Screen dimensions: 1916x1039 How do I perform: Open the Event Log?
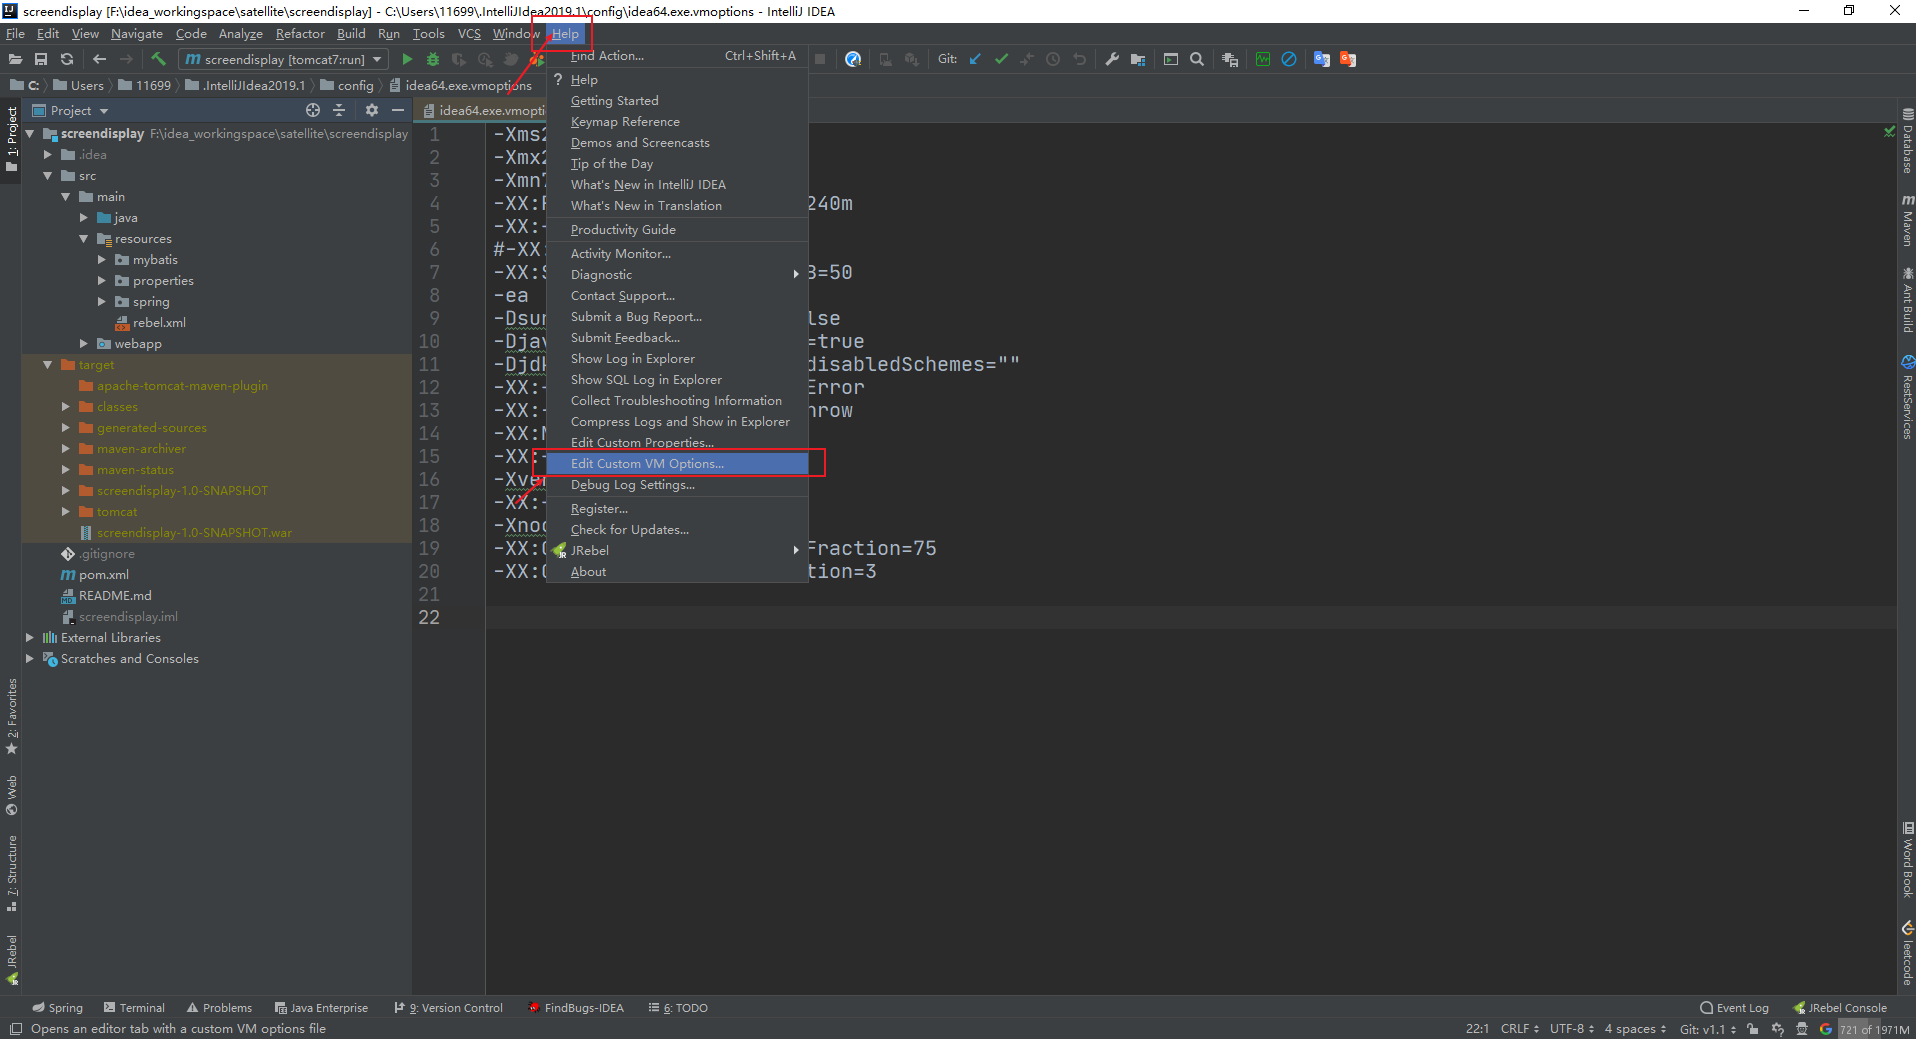pyautogui.click(x=1734, y=1008)
